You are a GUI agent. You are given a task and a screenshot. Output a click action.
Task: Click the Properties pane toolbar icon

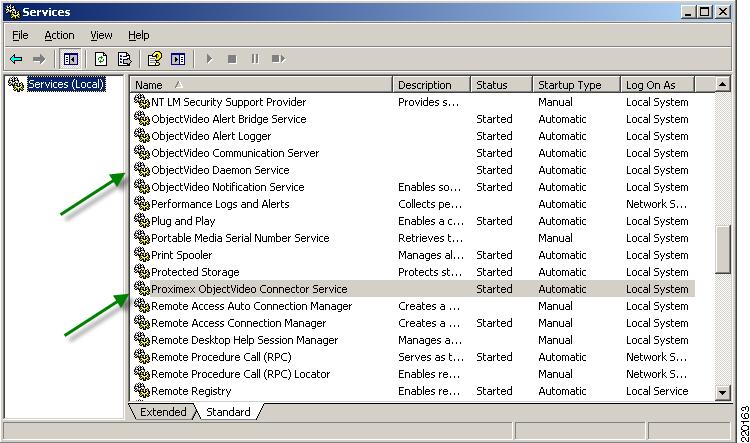point(178,59)
